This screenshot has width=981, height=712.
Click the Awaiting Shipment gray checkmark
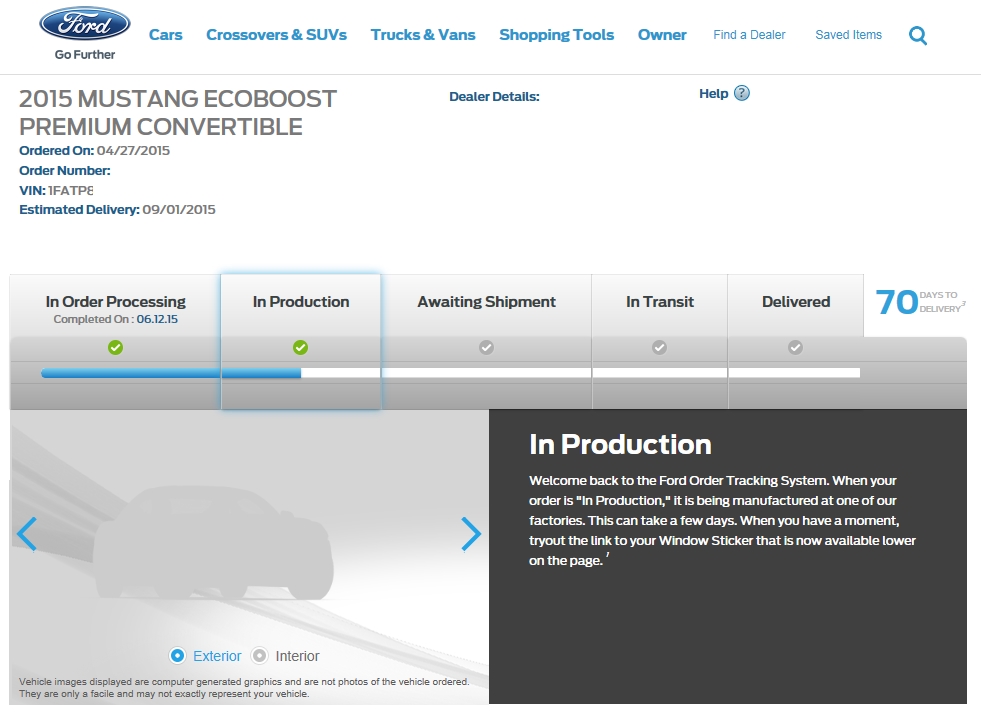[x=486, y=347]
